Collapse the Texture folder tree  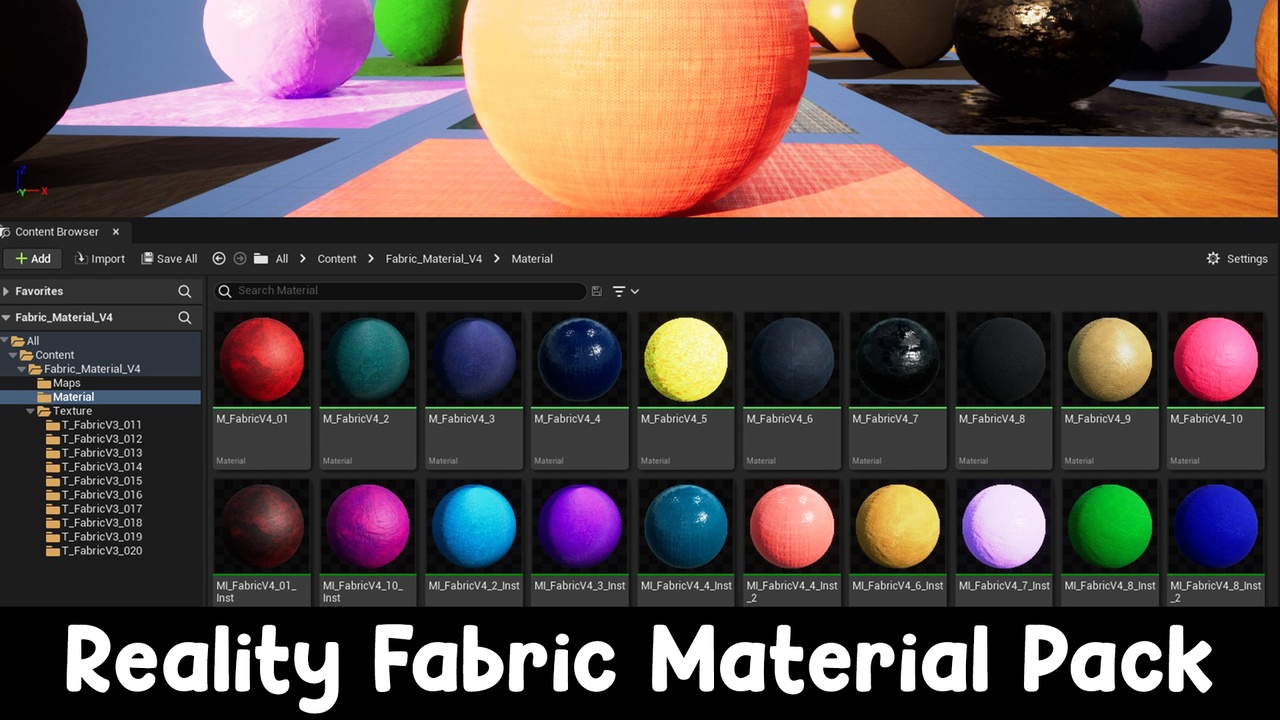pos(31,411)
